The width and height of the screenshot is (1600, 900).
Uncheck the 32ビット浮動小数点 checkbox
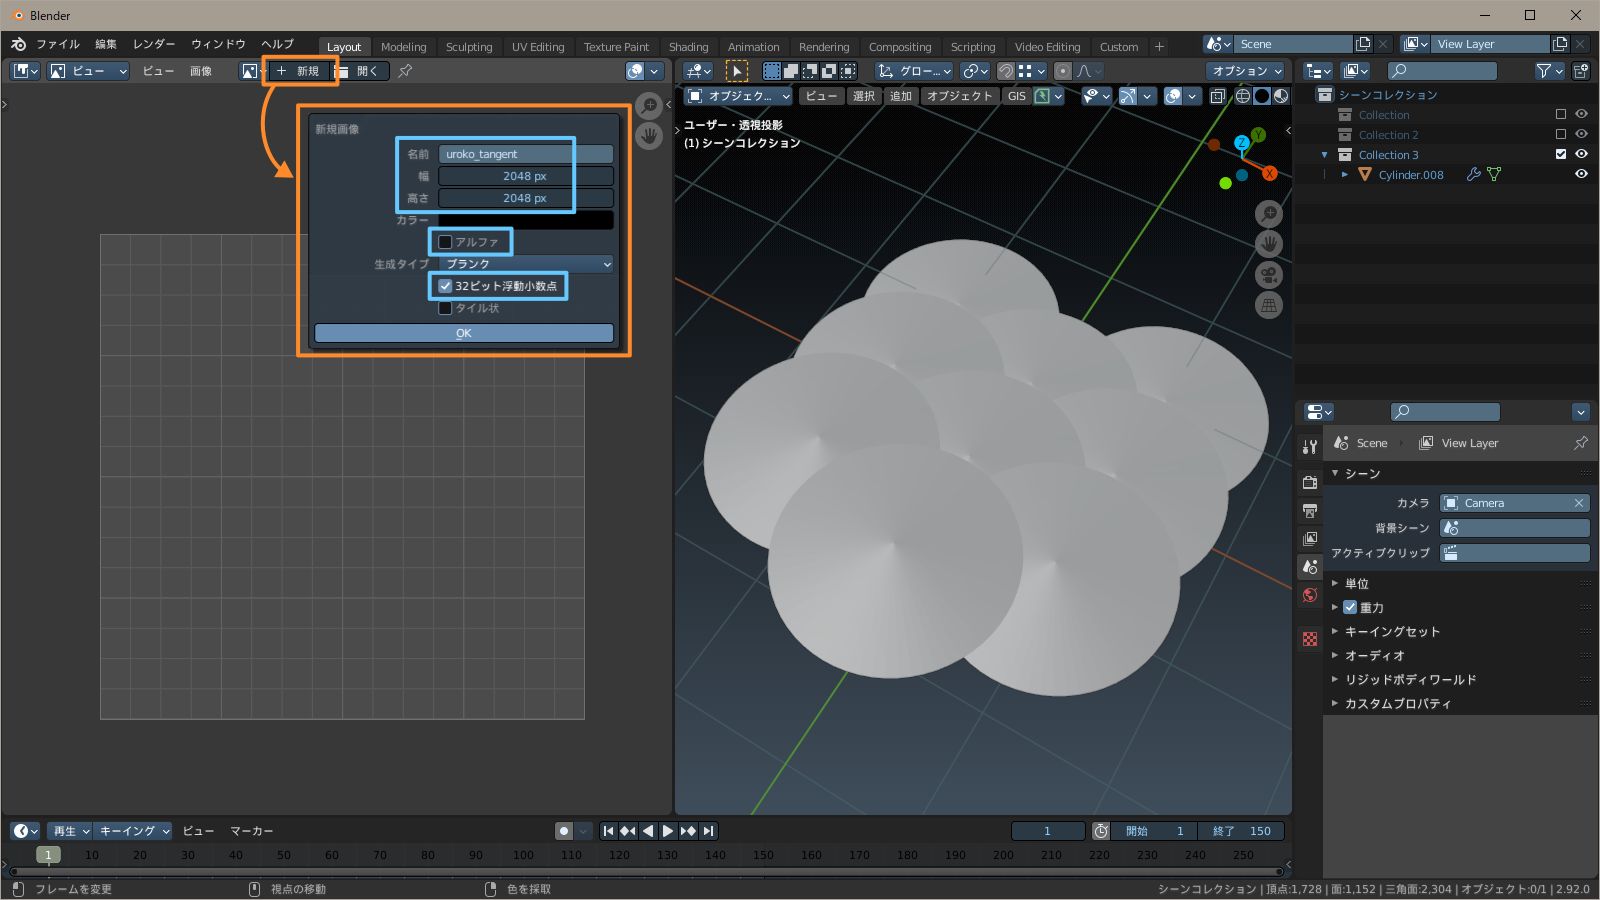pyautogui.click(x=445, y=286)
